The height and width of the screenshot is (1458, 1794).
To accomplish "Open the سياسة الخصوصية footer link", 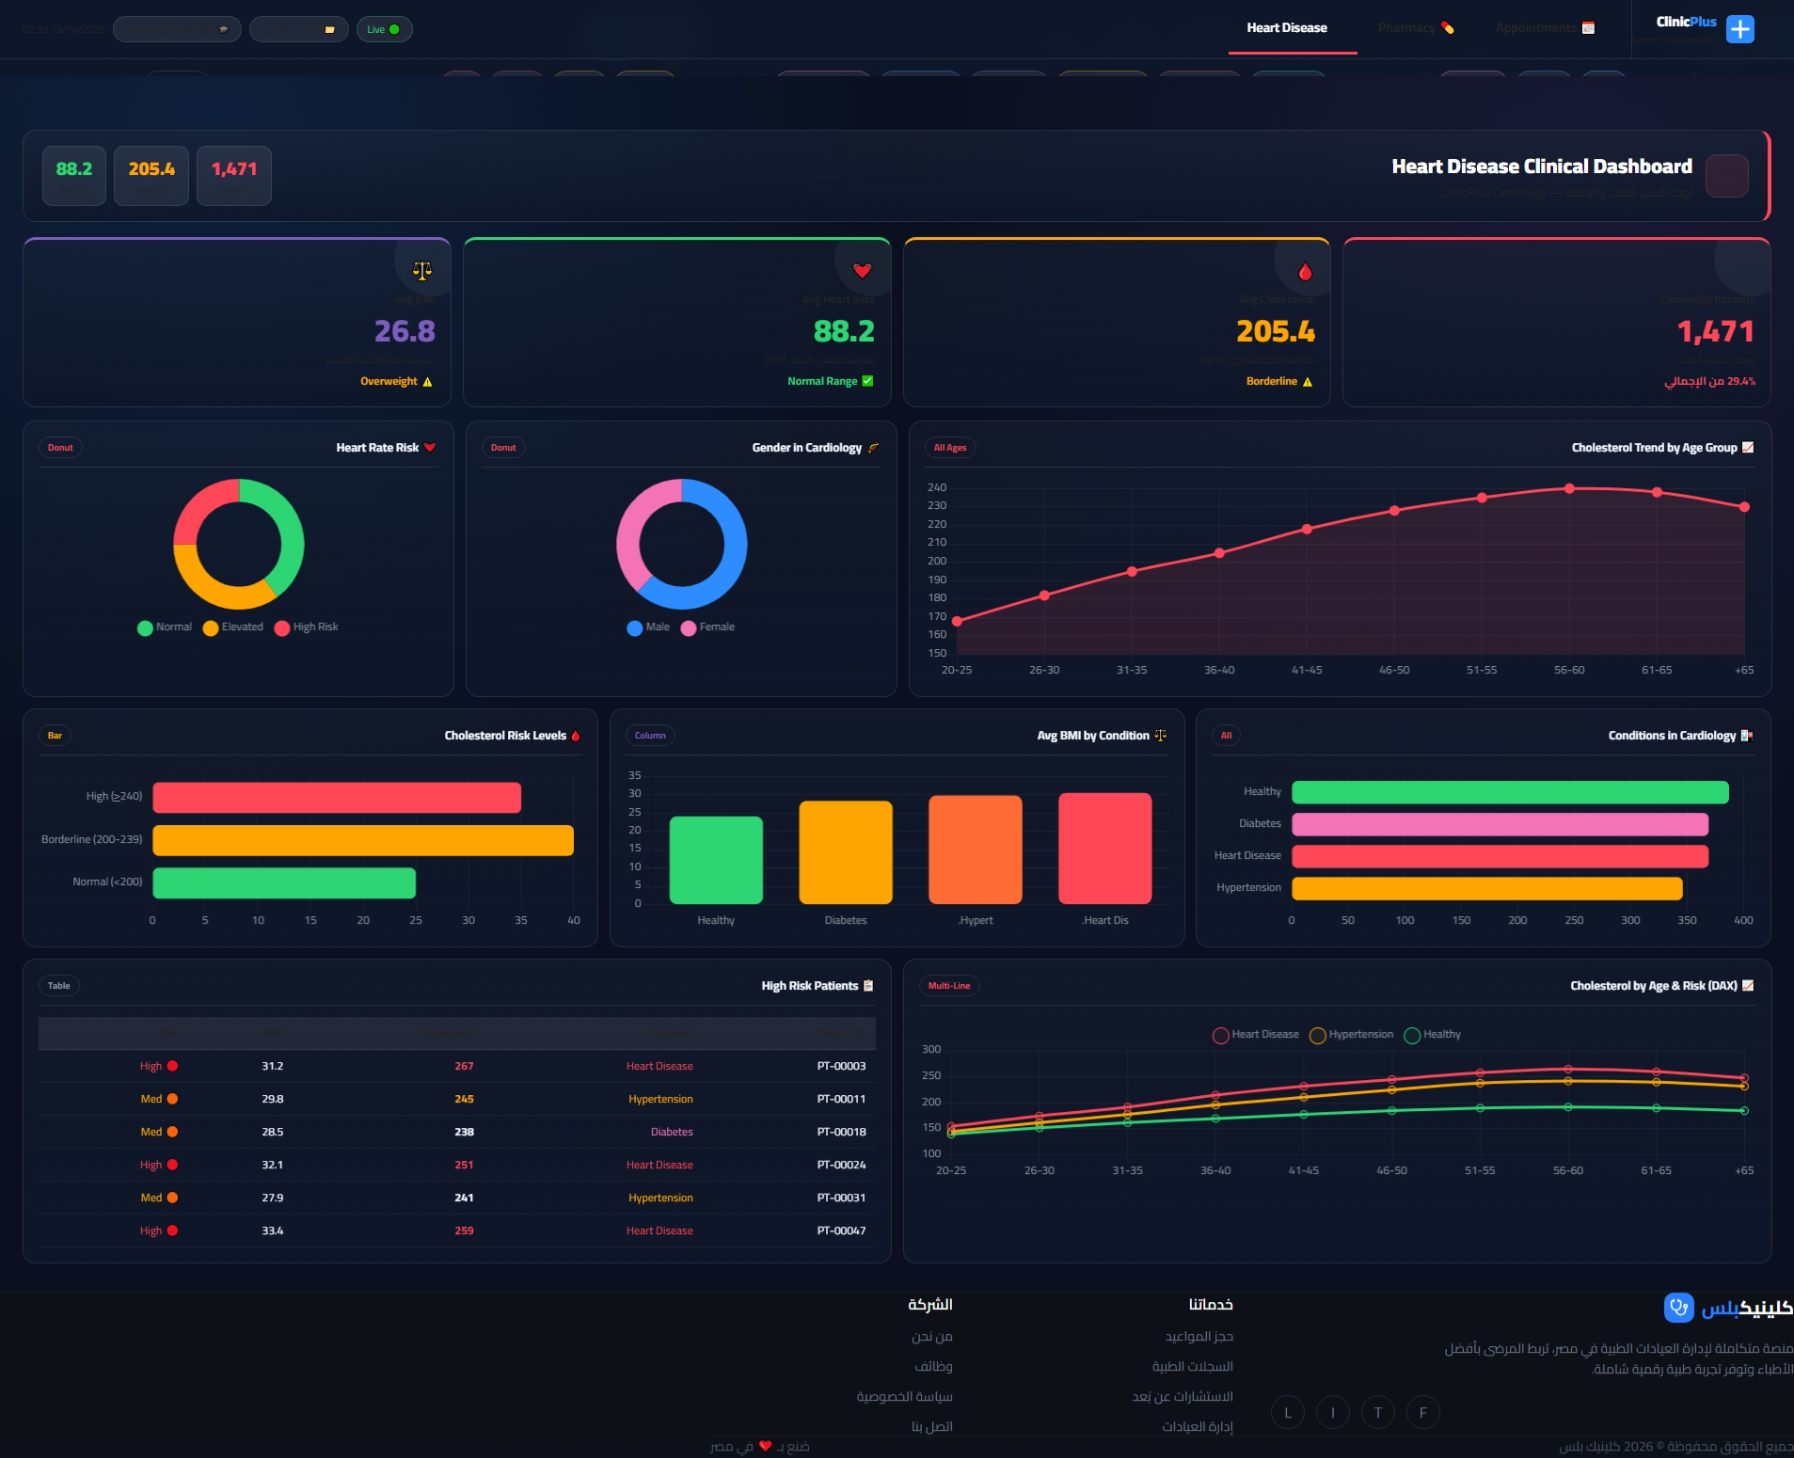I will coord(904,1396).
